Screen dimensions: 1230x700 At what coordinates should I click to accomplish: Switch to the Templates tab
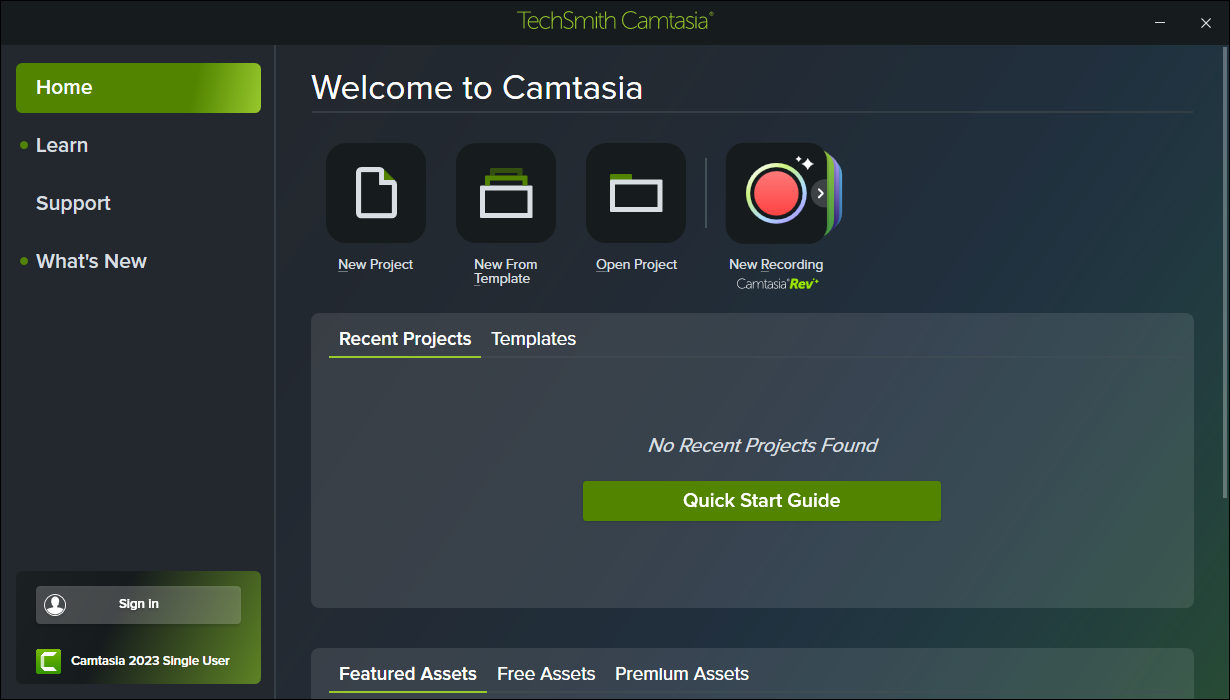(533, 339)
